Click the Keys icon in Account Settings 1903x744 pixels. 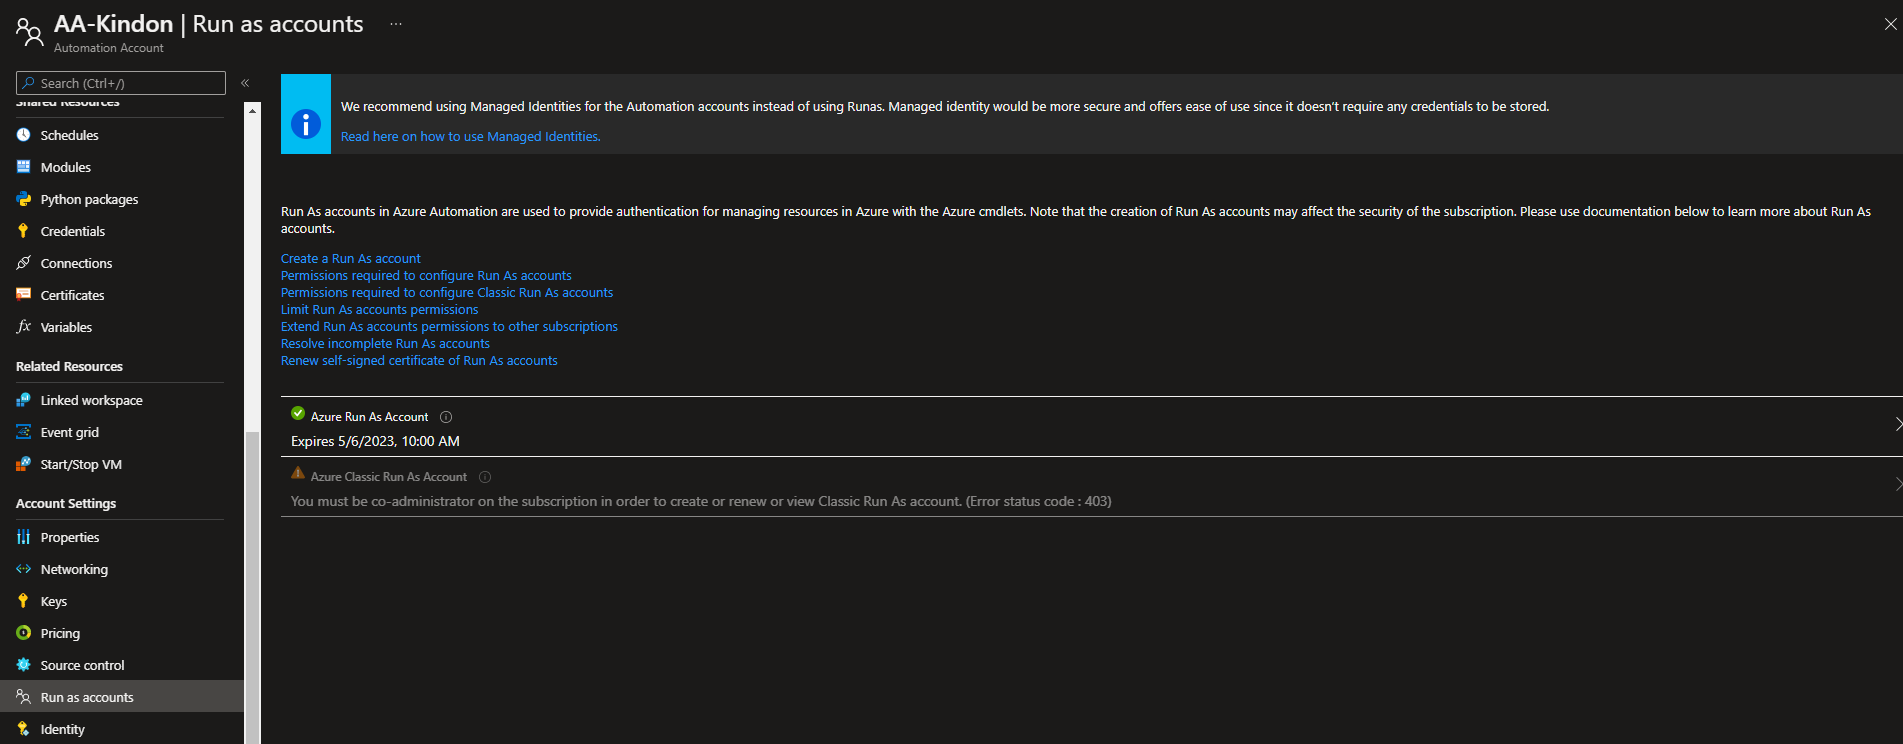pos(23,601)
